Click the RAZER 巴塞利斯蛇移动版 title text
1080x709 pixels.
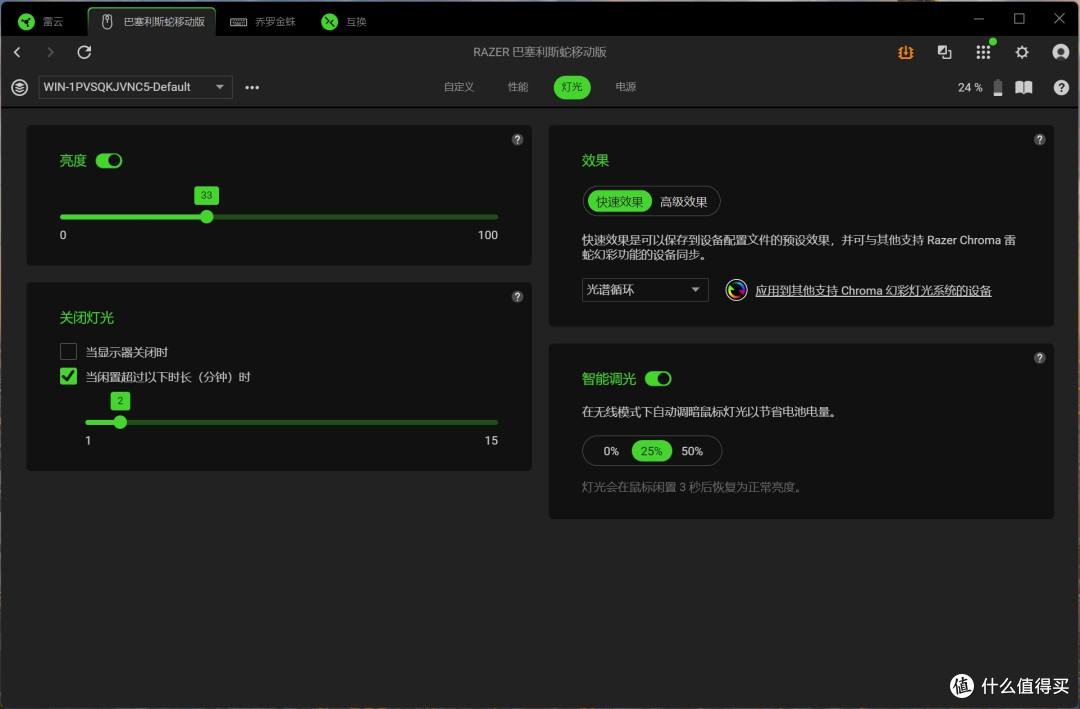539,52
